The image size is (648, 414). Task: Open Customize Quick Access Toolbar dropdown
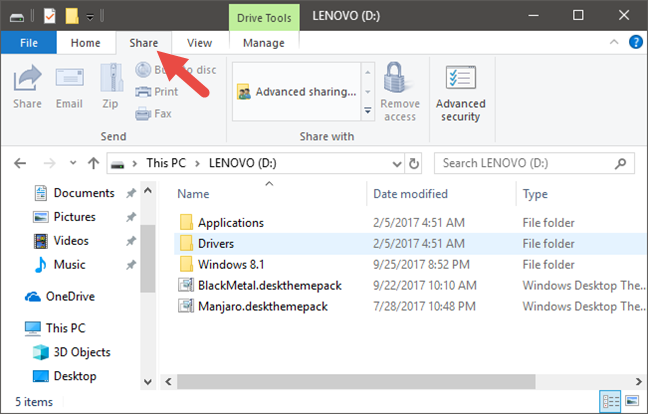(90, 17)
